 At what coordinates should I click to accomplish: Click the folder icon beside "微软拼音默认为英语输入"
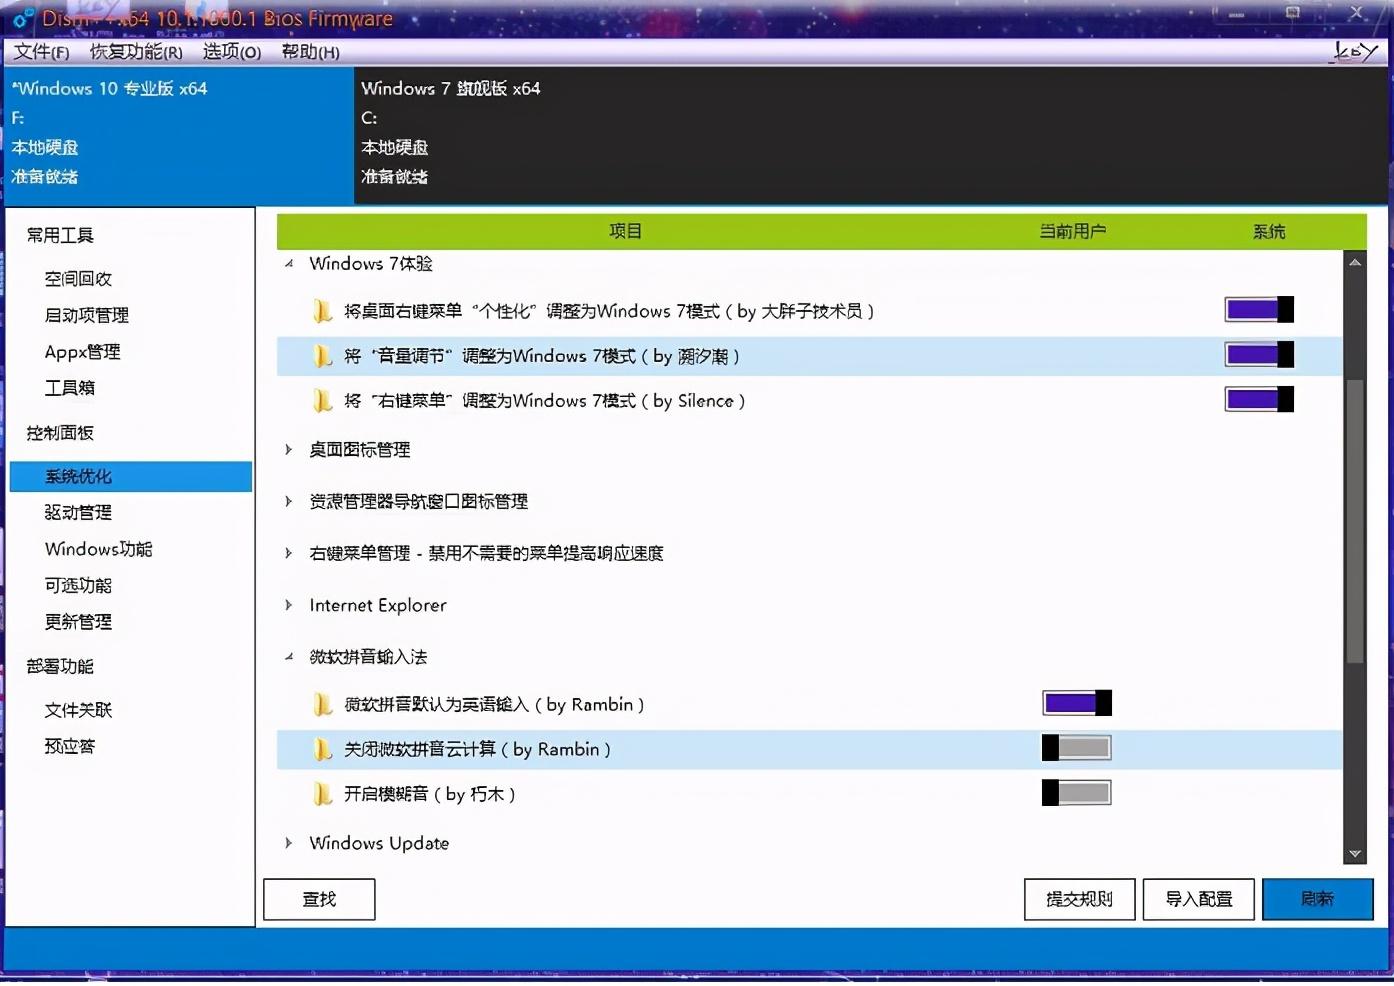(322, 703)
